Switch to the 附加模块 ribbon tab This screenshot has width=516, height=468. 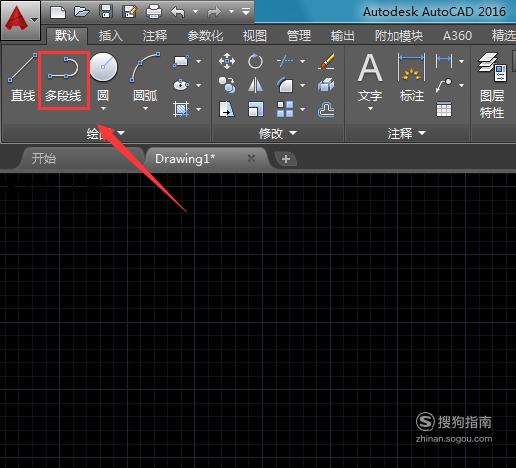(x=399, y=36)
